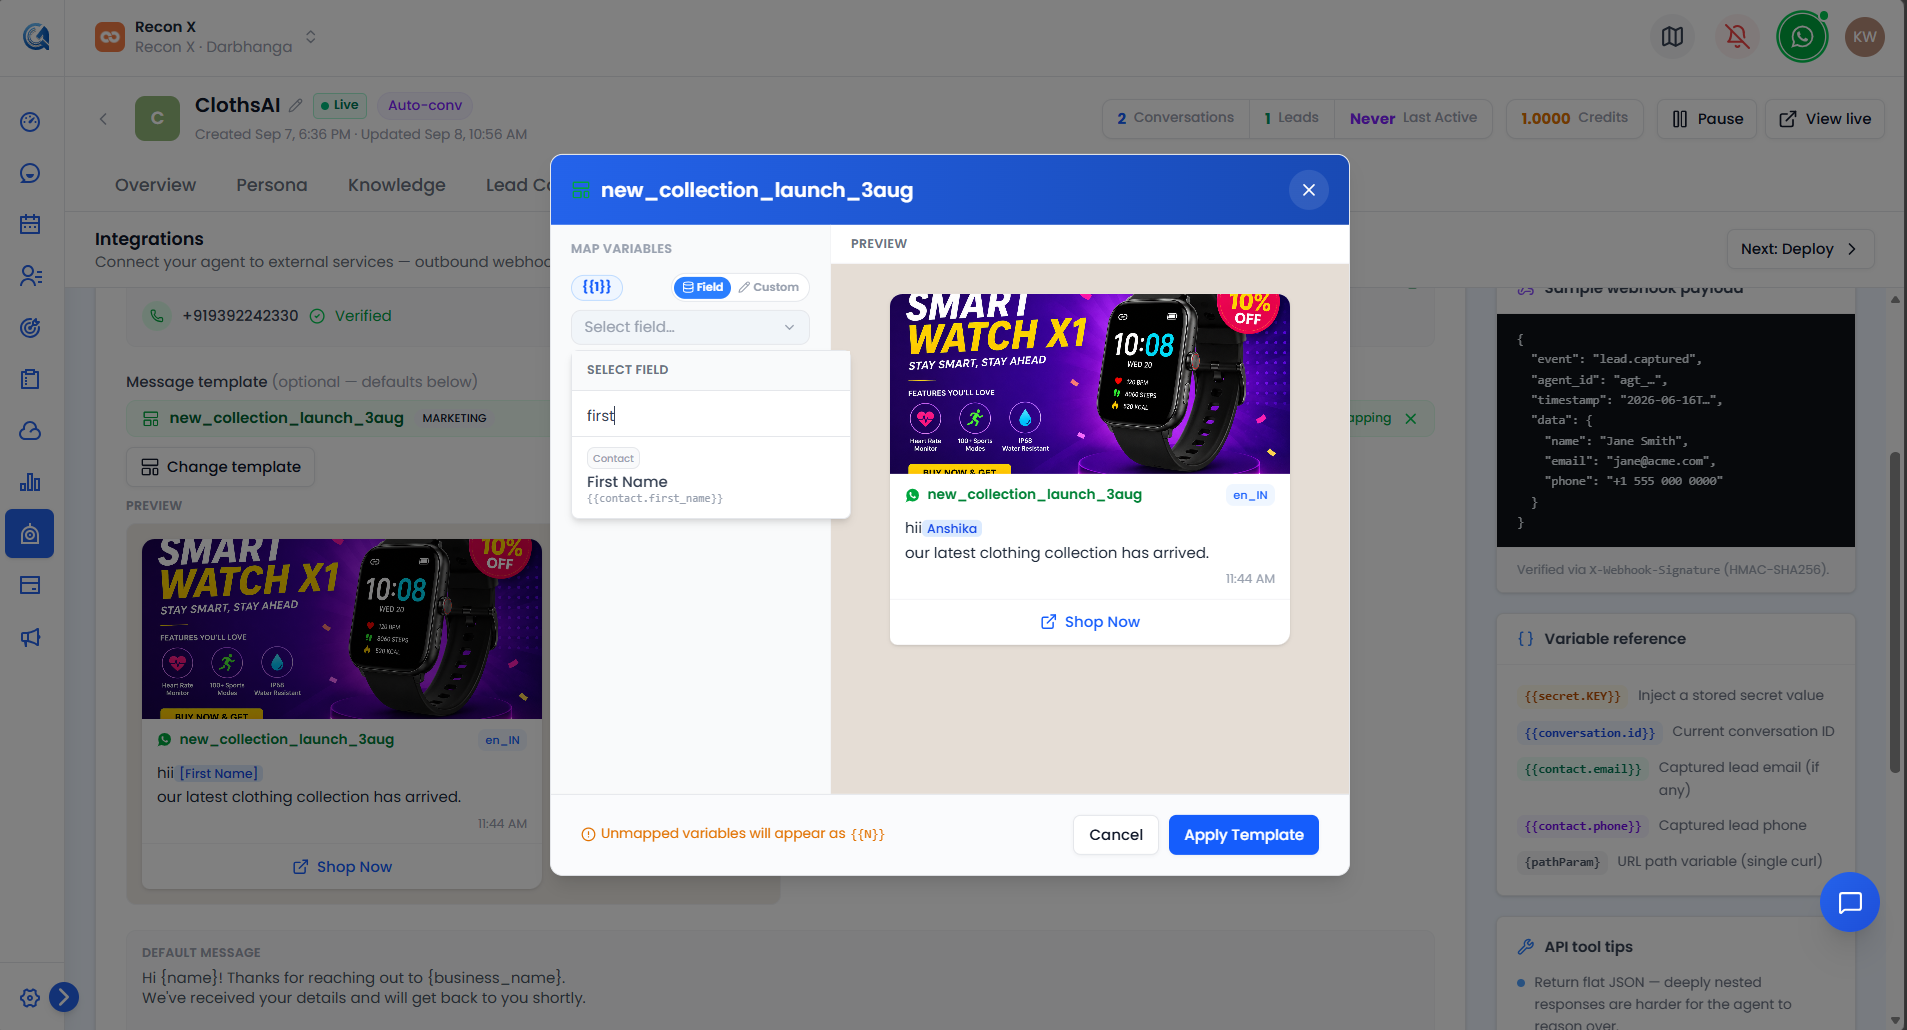This screenshot has width=1907, height=1030.
Task: Click the pencil icon next to ClothsAI
Action: click(296, 105)
